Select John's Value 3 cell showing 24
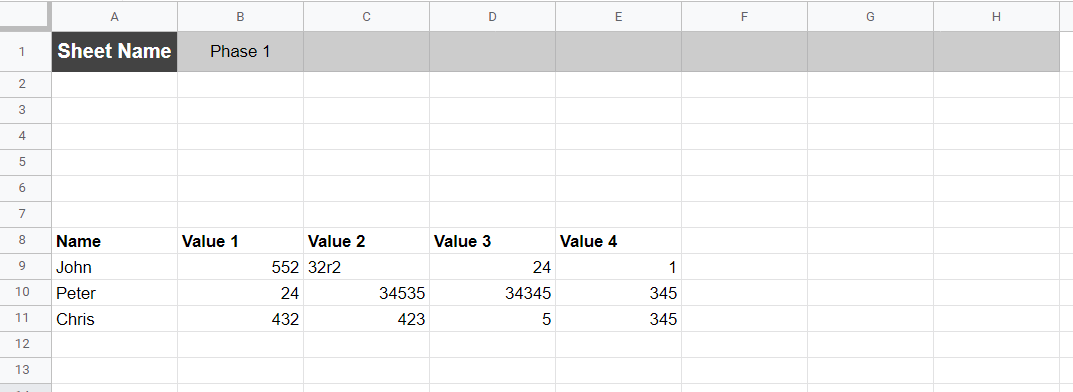Viewport: 1073px width, 392px height. 492,267
